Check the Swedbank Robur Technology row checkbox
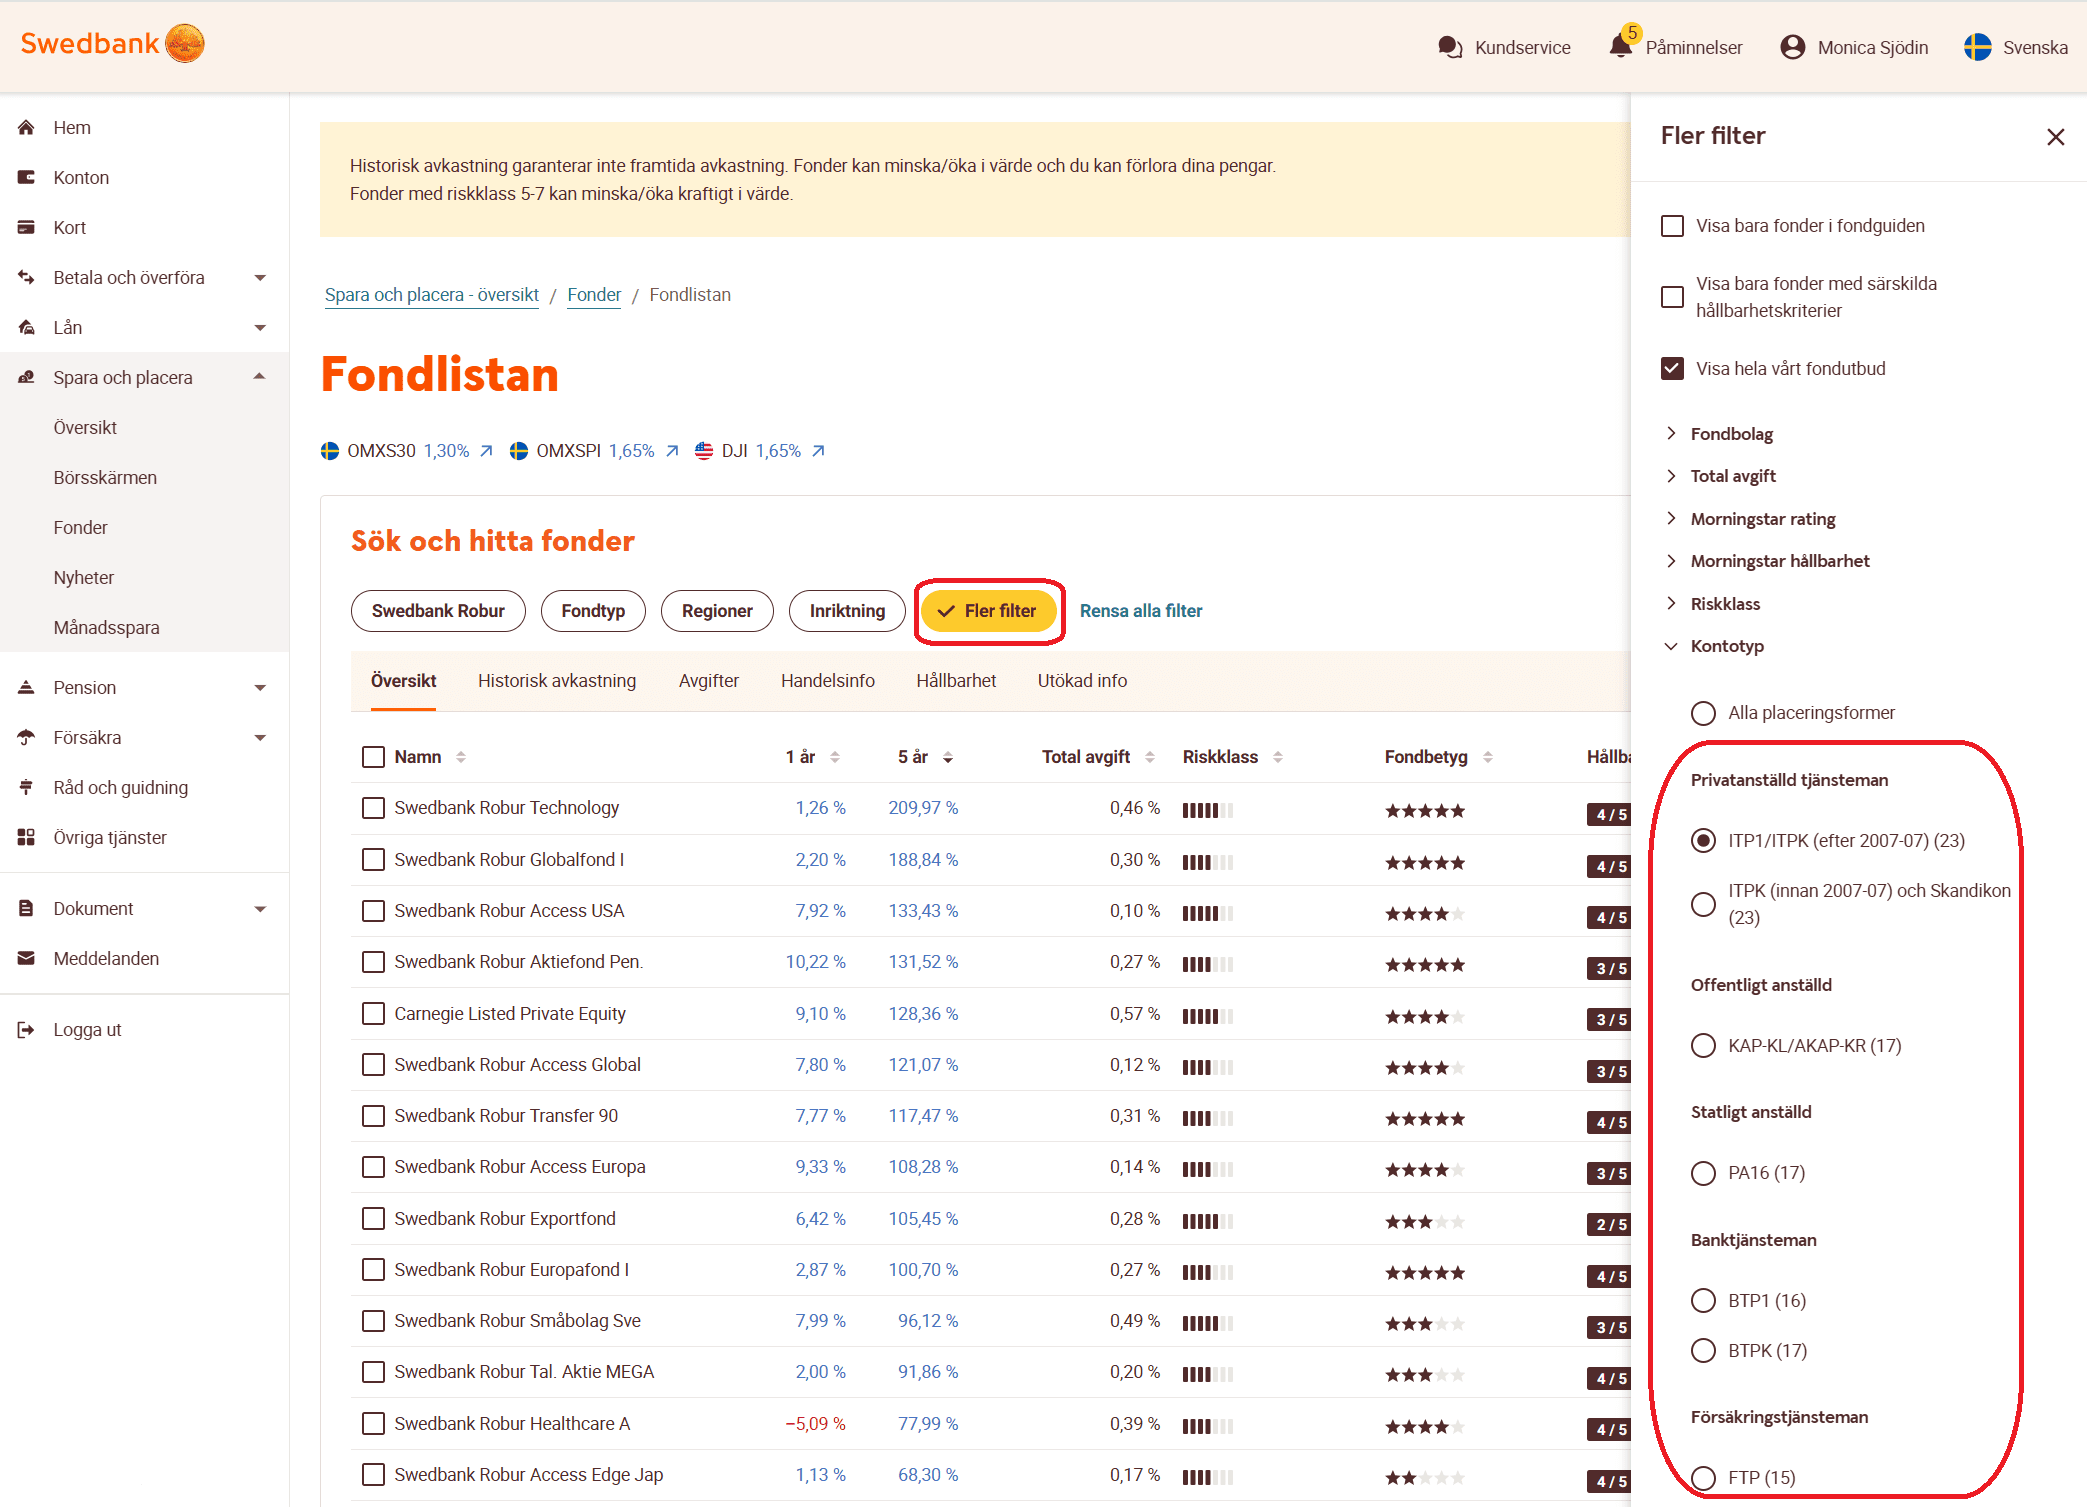 pyautogui.click(x=373, y=808)
